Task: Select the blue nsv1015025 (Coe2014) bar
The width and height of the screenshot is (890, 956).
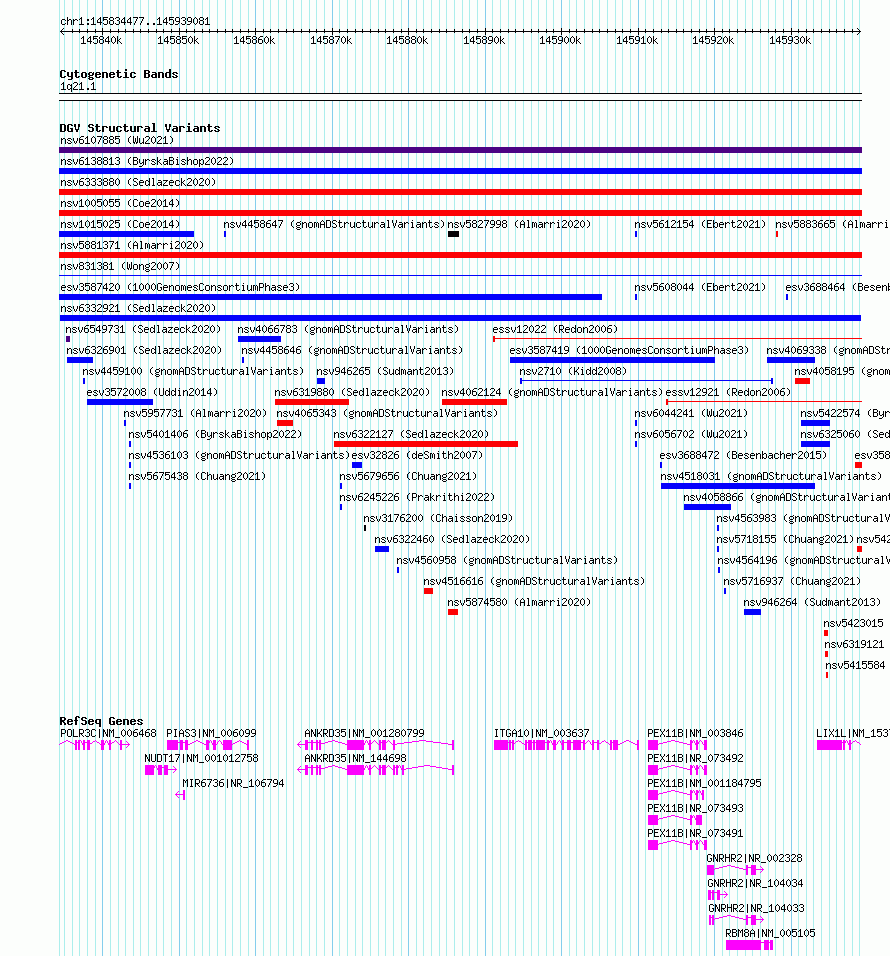Action: click(x=127, y=234)
